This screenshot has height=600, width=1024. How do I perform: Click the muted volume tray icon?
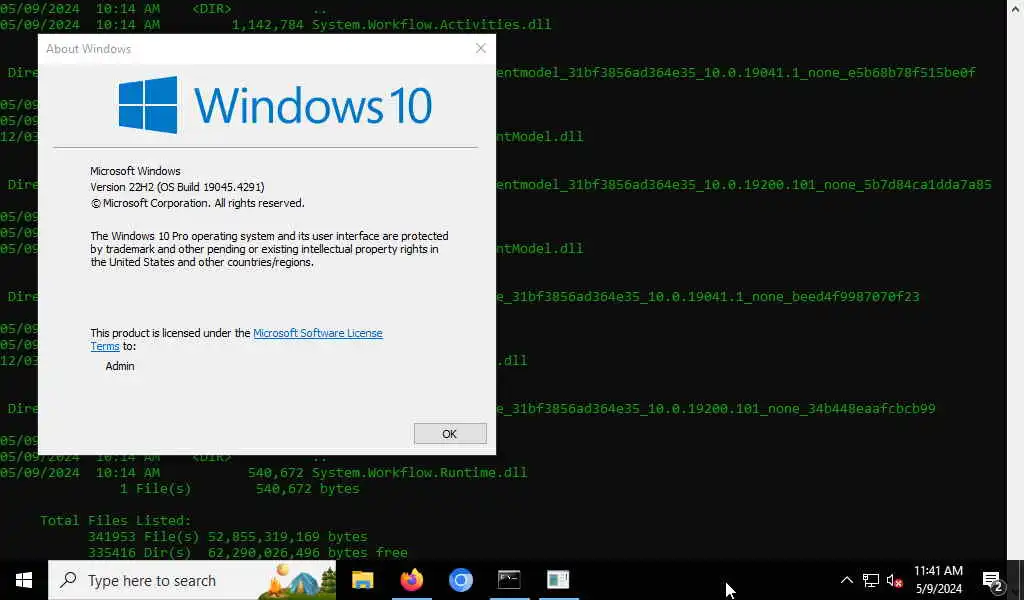tap(895, 580)
